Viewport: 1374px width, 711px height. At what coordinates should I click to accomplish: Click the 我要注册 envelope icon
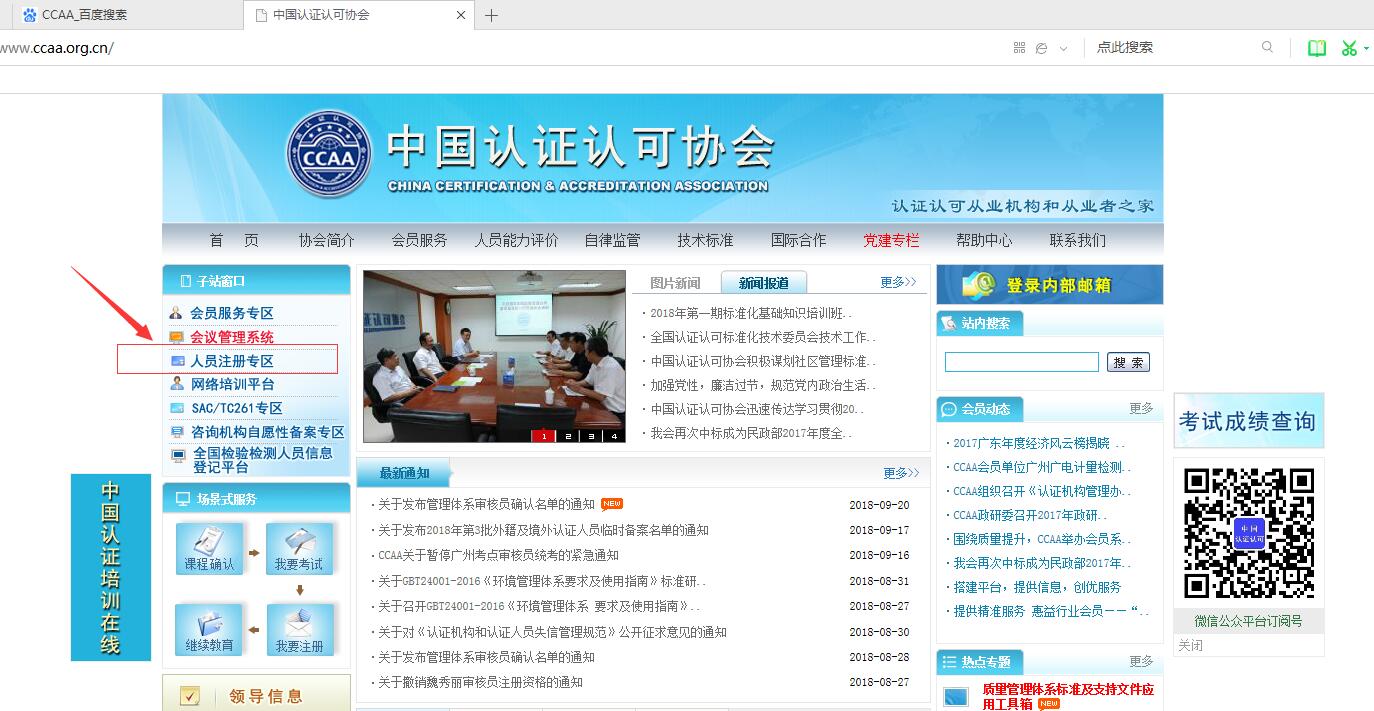click(x=299, y=630)
